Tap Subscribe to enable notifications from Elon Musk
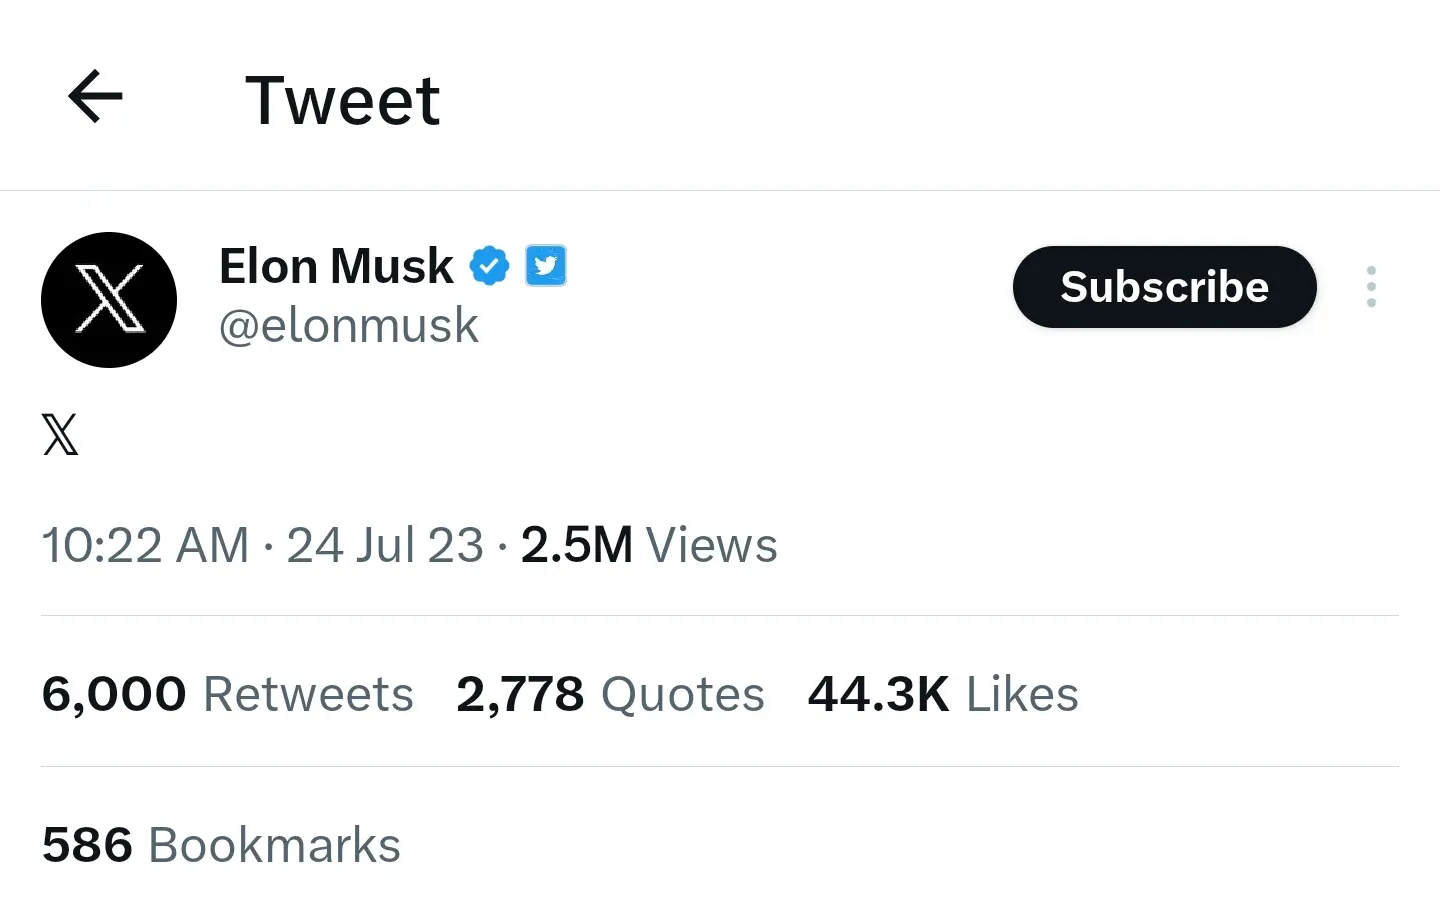1440x902 pixels. [1164, 287]
